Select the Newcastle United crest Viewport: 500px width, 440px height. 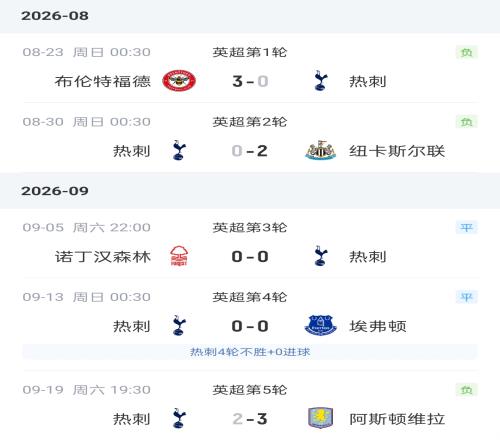320,150
